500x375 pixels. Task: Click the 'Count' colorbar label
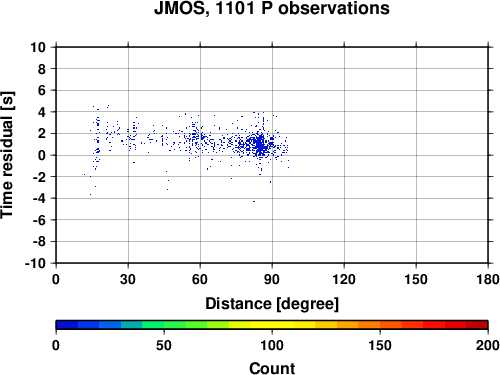pos(272,368)
